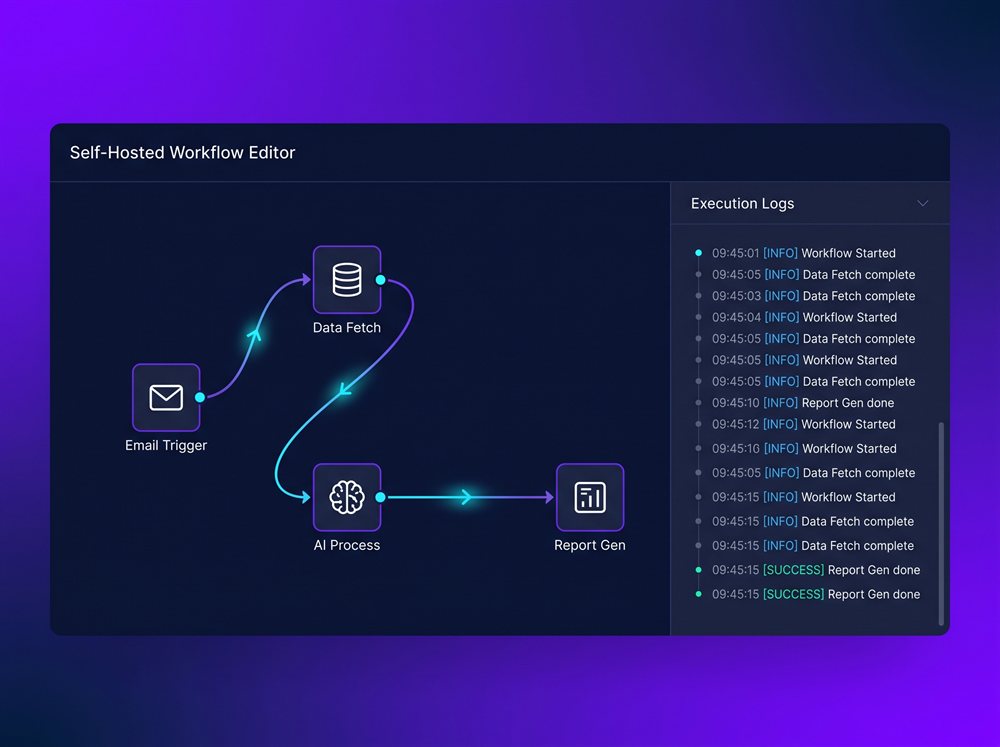Image resolution: width=1000 pixels, height=747 pixels.
Task: Select the Report Gen node label
Action: pos(590,545)
